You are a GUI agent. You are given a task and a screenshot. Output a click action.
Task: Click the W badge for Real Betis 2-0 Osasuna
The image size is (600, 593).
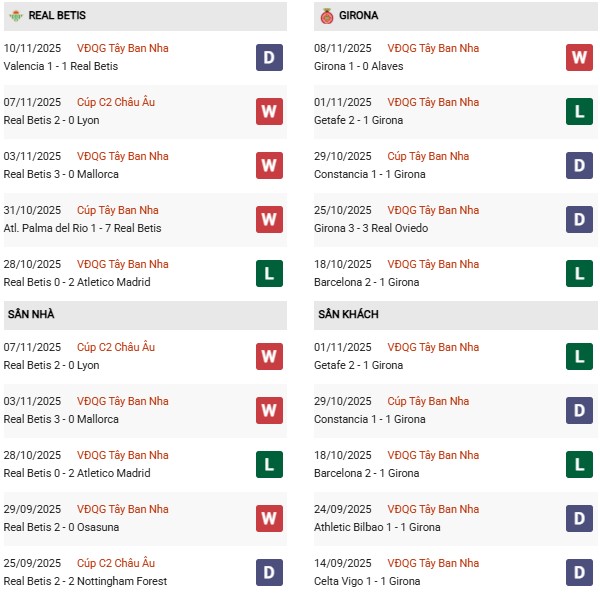click(269, 518)
